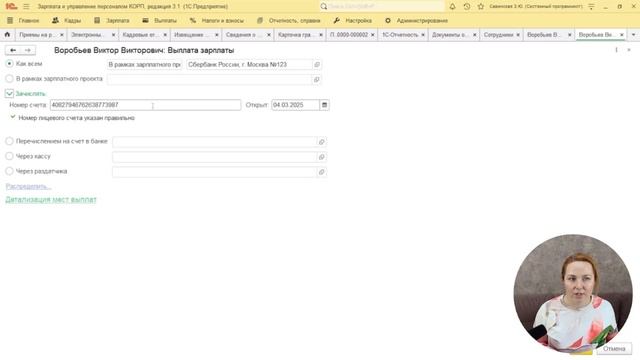This screenshot has width=640, height=360.
Task: Click the Сбербанк России bank field
Action: [249, 64]
